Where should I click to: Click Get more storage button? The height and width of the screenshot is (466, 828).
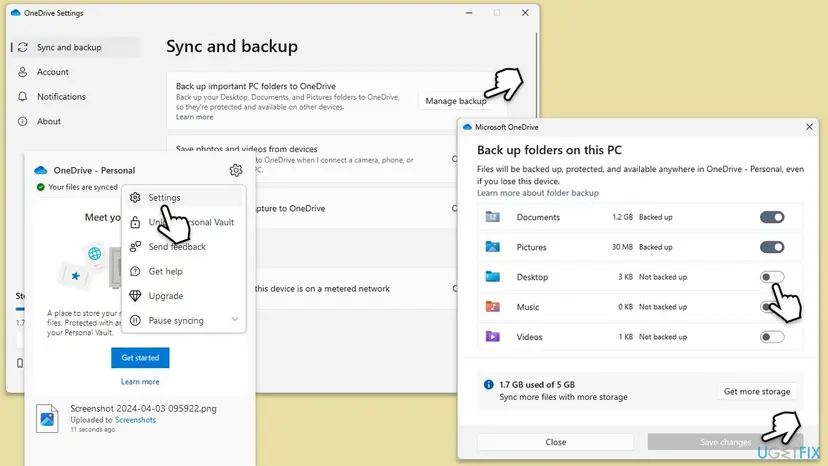point(757,392)
